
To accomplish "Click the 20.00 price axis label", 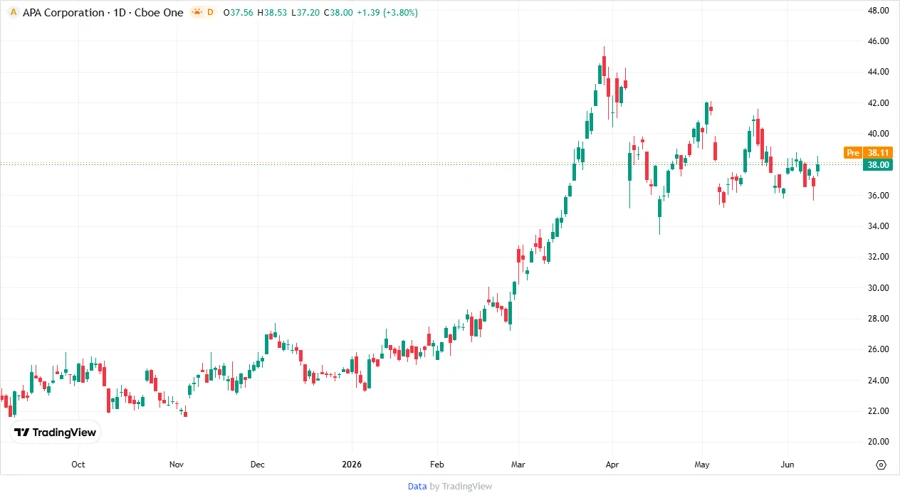I will 878,442.
